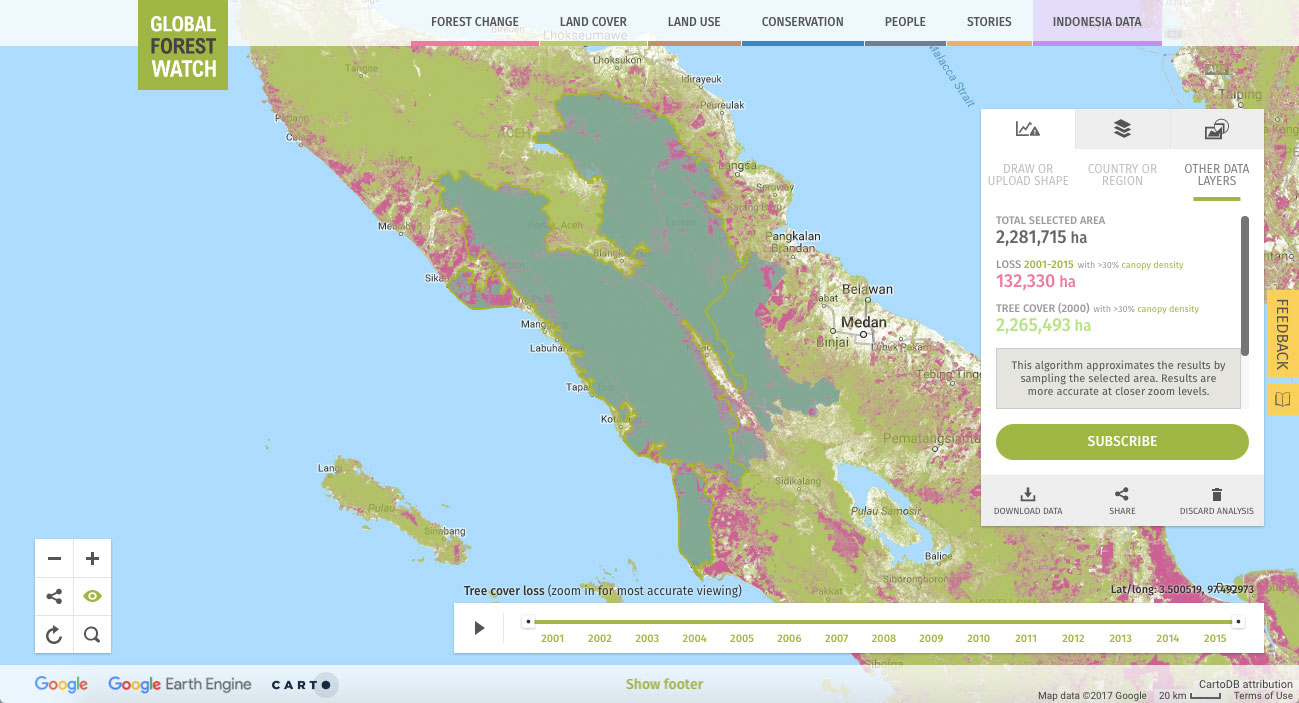Open the Land Cover menu

[x=594, y=22]
